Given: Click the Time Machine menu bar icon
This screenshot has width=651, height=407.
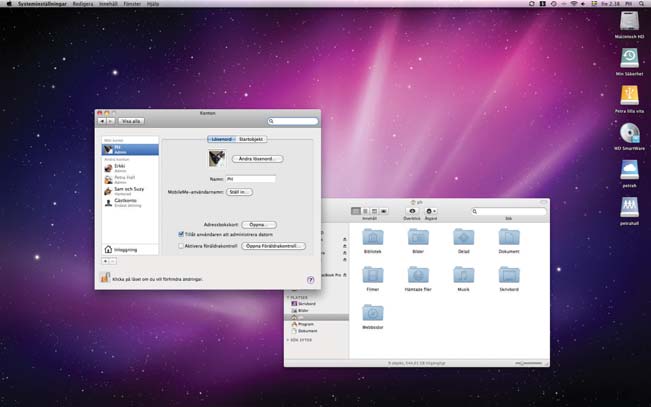Looking at the screenshot, I should coord(553,3).
